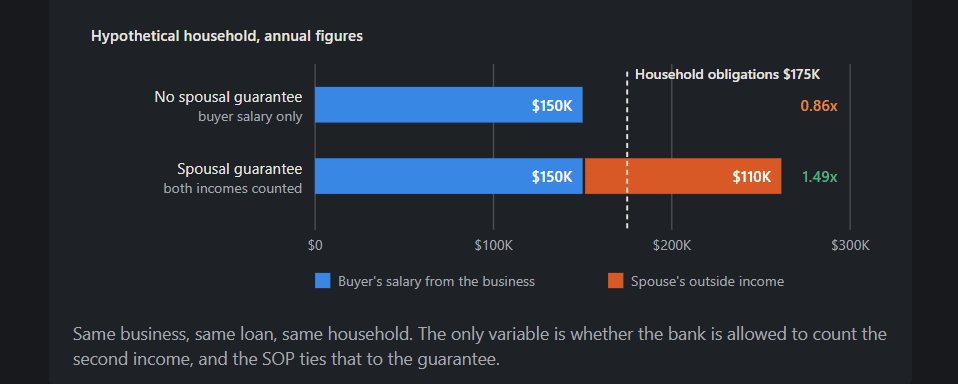The width and height of the screenshot is (958, 384).
Task: Click the $100K axis tick label
Action: (493, 245)
